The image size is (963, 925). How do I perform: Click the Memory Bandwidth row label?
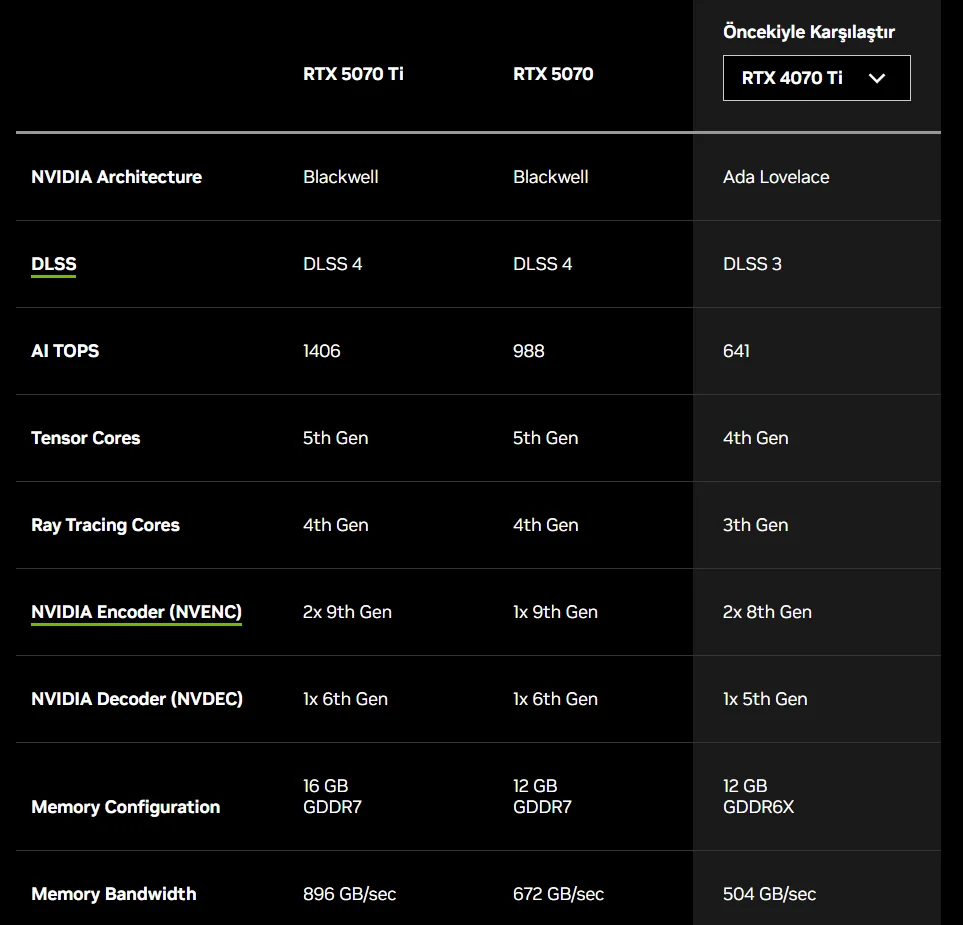tap(114, 894)
